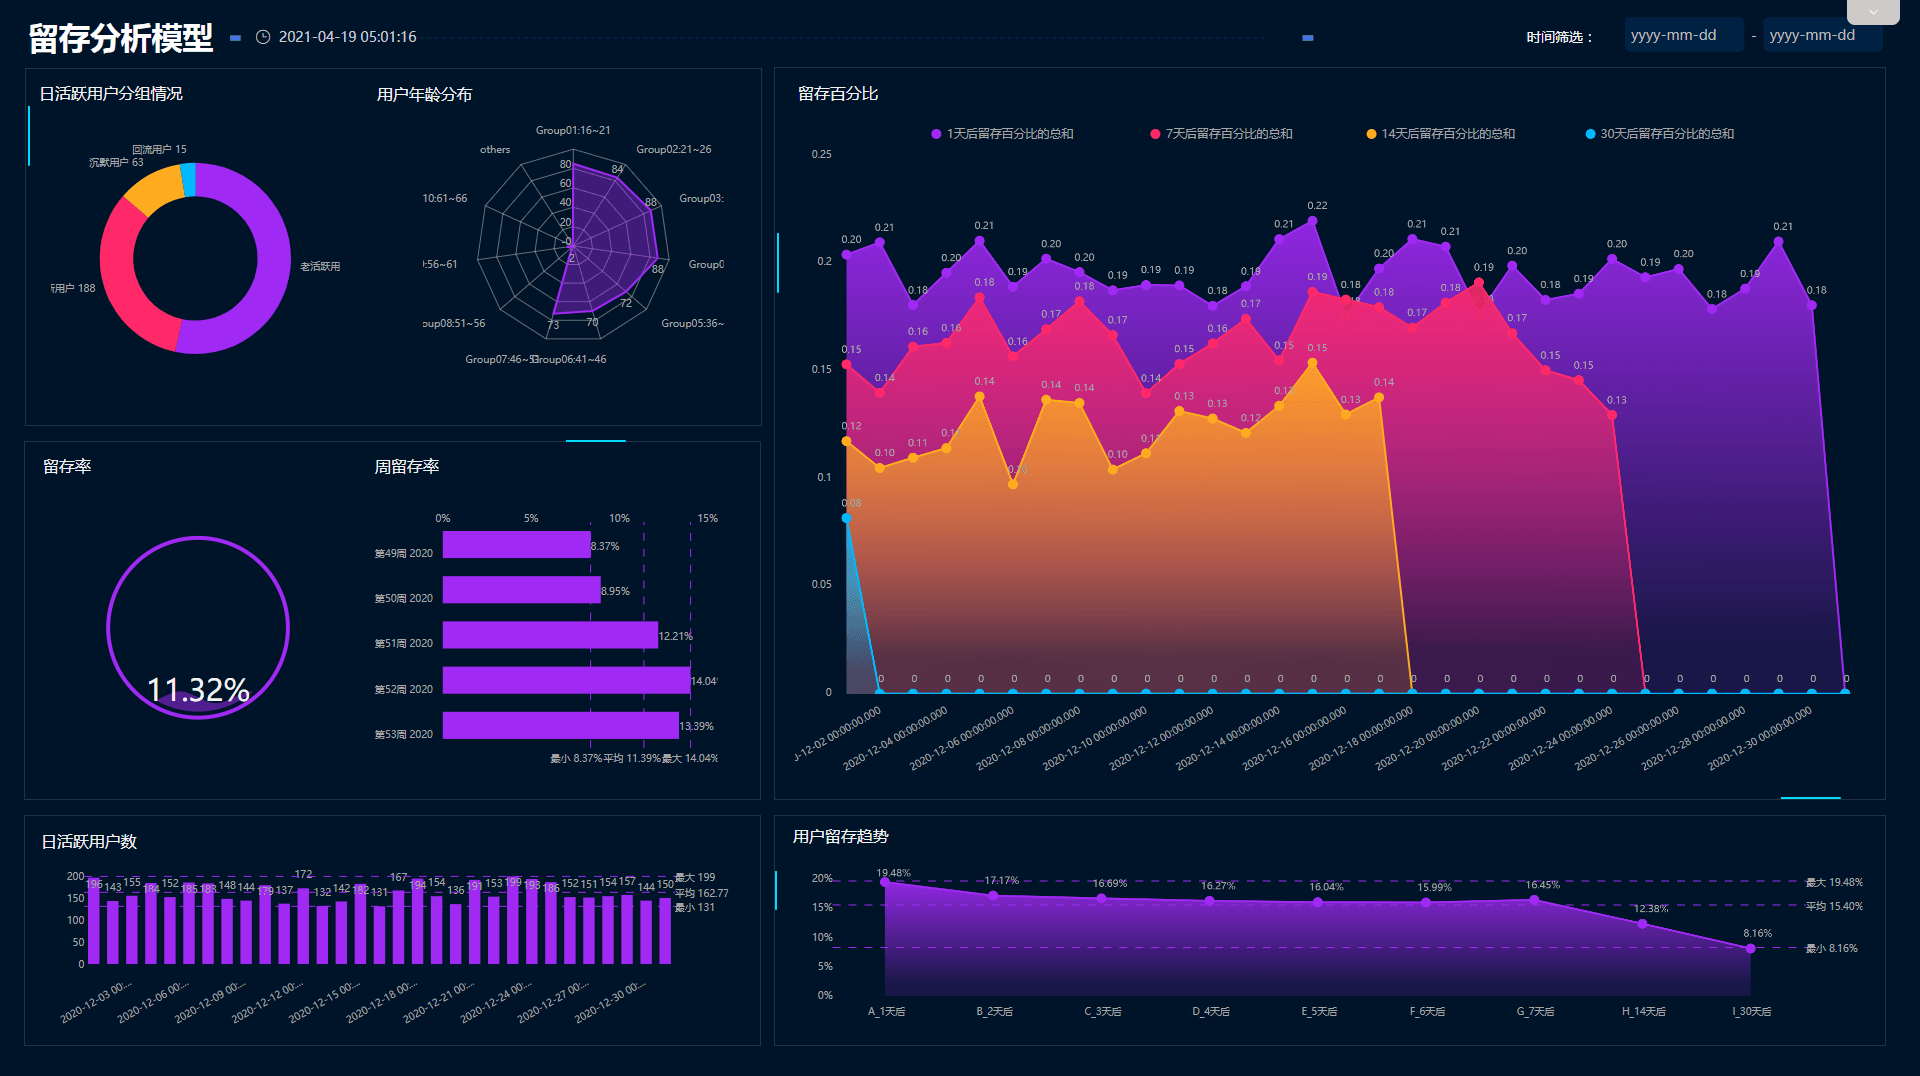This screenshot has height=1076, width=1920.
Task: Click the 8.16% point at I_30天后
Action: 1750,948
